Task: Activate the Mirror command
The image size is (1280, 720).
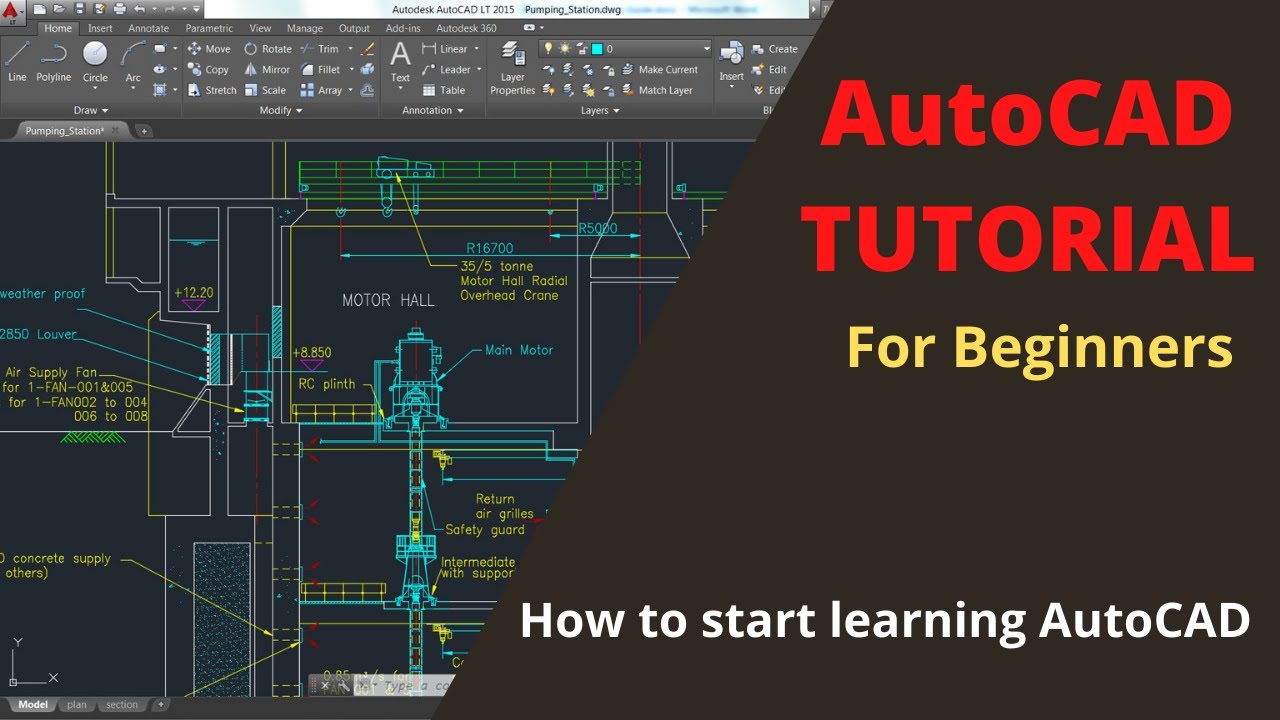Action: click(267, 70)
